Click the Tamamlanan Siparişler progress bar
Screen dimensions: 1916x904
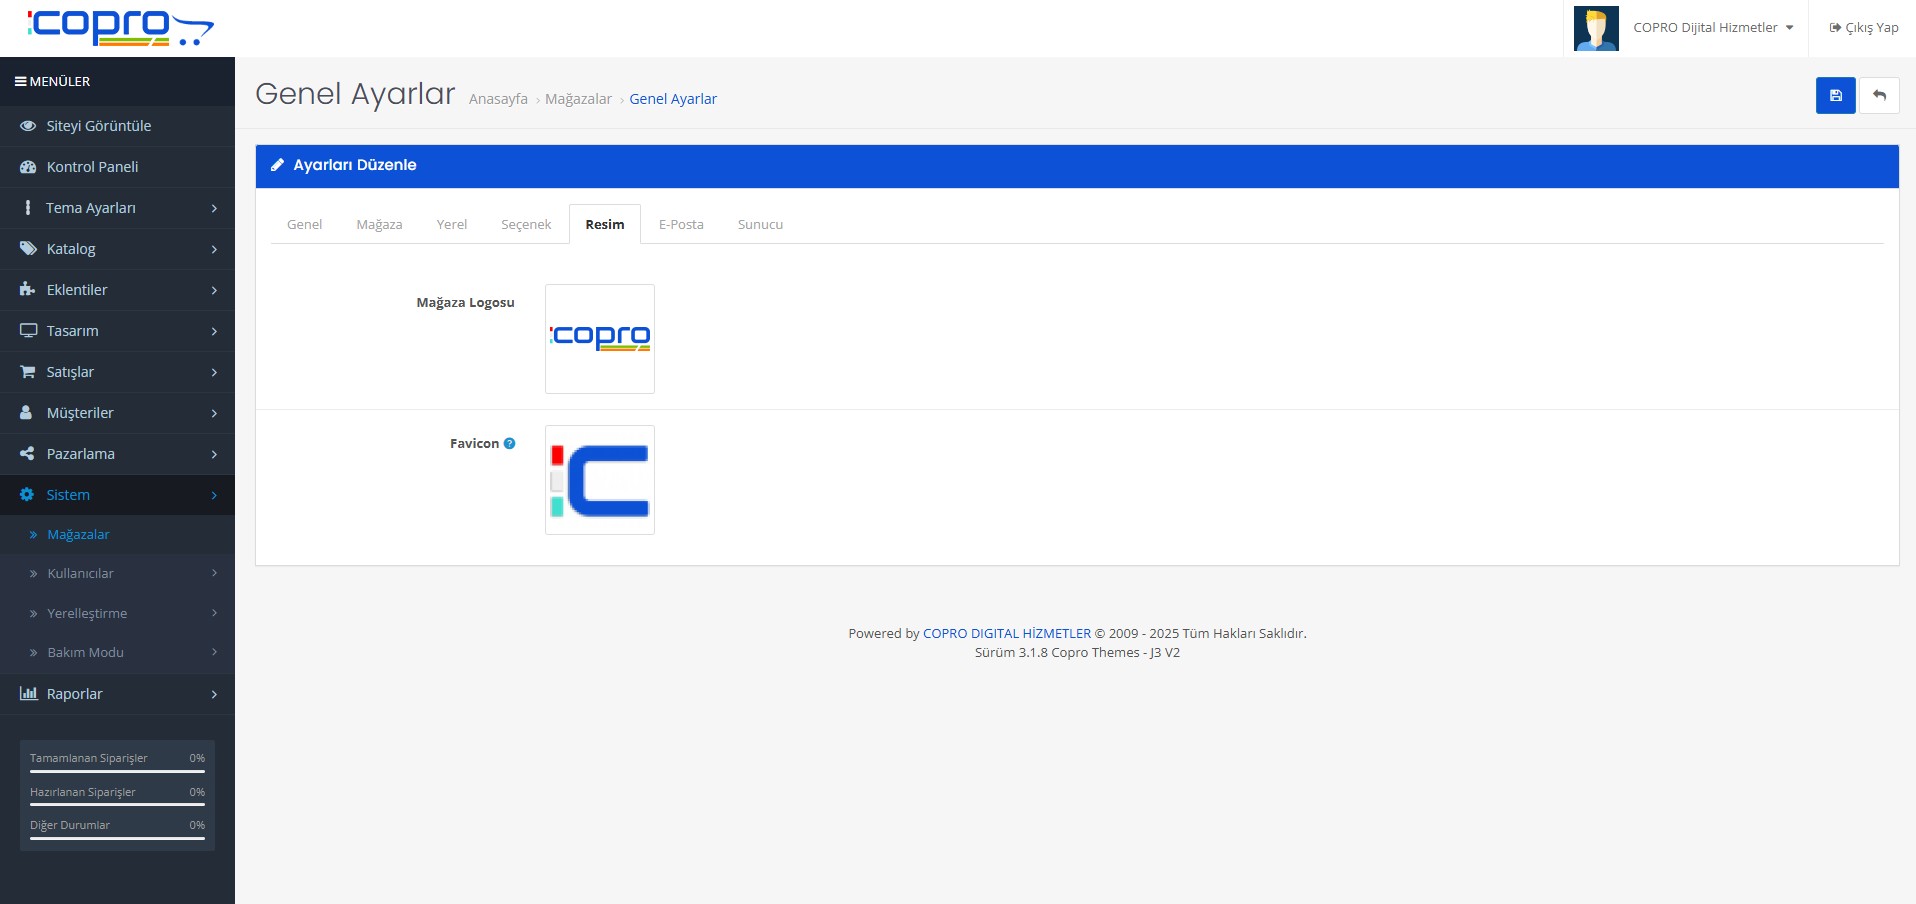(x=117, y=771)
